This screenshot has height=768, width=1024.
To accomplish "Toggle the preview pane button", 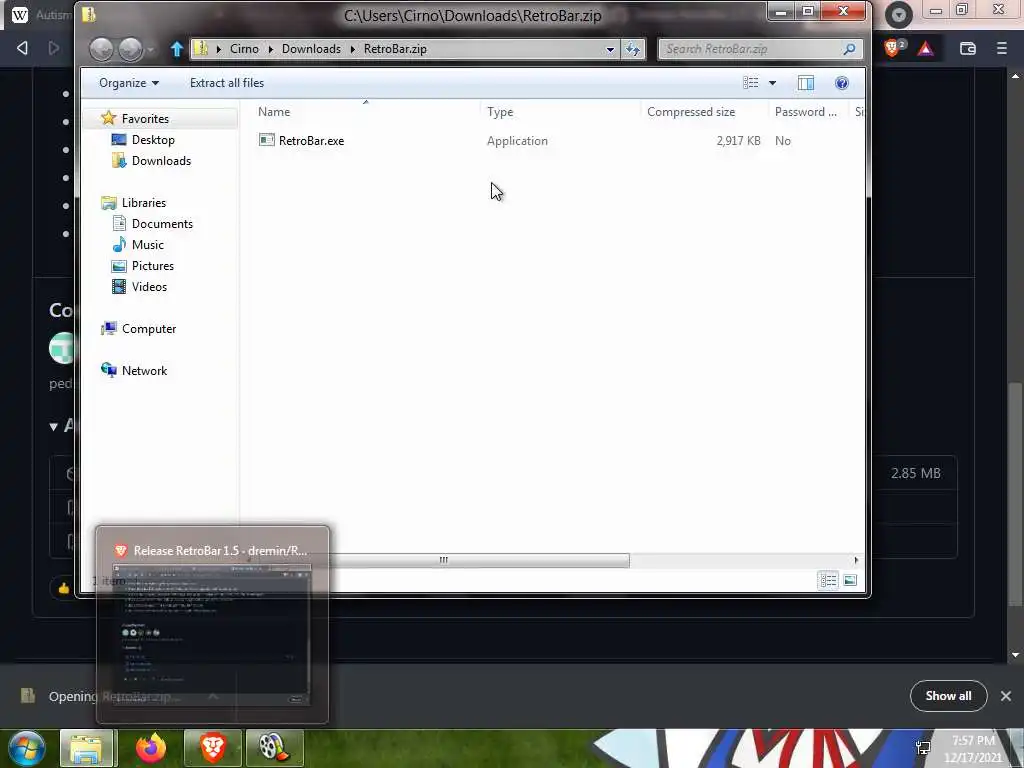I will [806, 83].
